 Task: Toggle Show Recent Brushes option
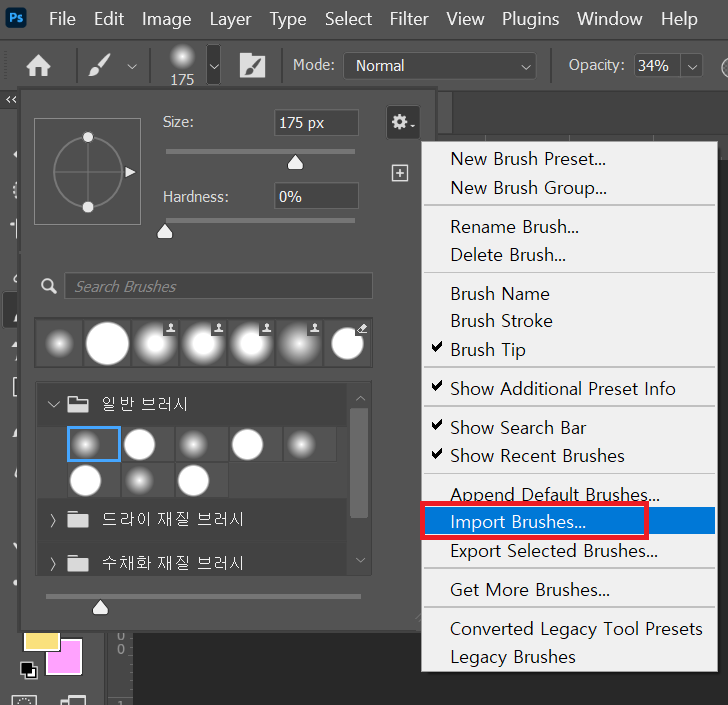[569, 456]
